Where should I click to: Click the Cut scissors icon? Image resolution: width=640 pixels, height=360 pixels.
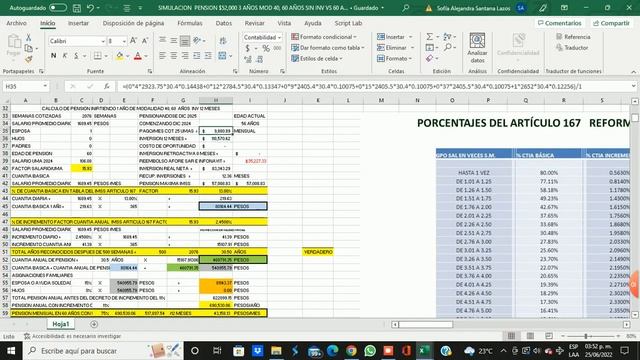pos(29,38)
